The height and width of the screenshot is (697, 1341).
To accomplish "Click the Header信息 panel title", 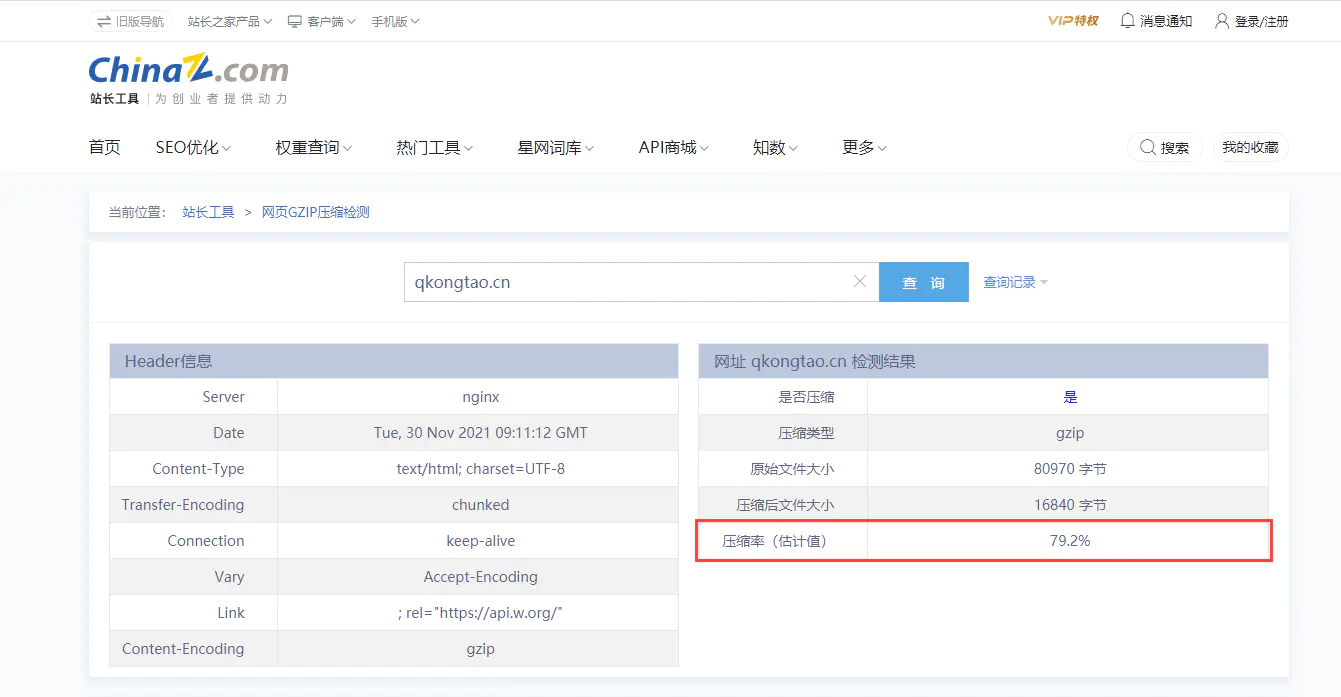I will pyautogui.click(x=169, y=361).
